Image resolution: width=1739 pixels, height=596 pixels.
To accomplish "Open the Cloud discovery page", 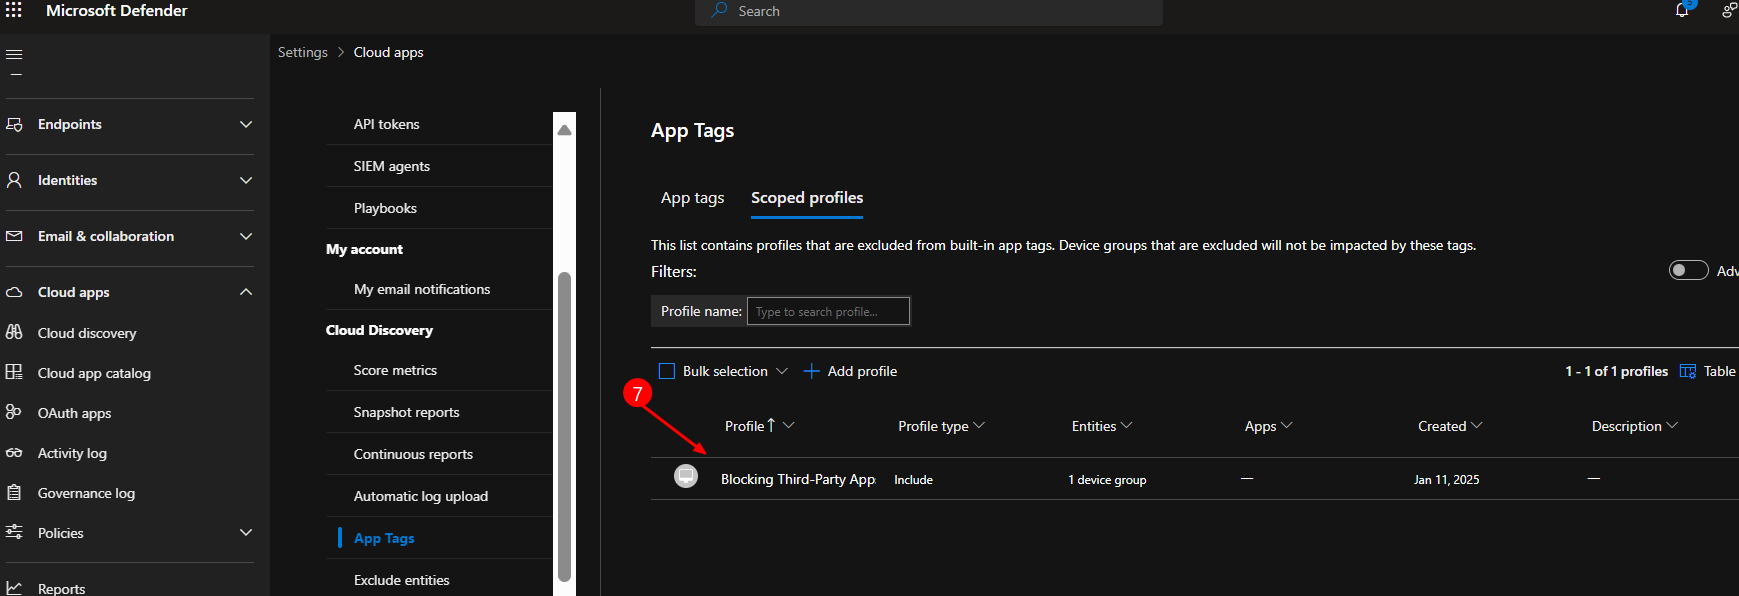I will point(87,333).
